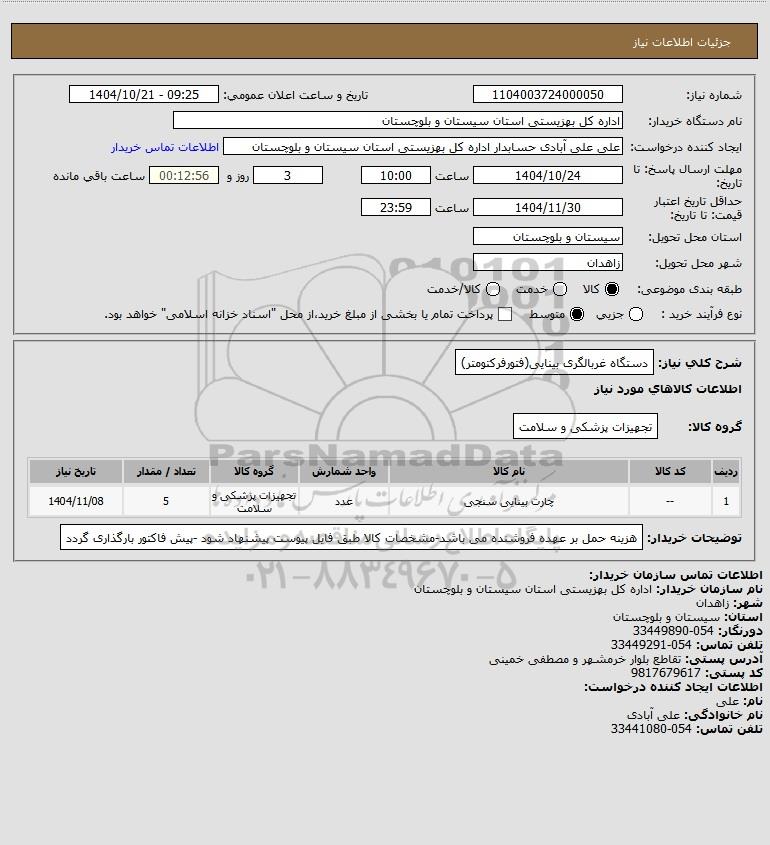Viewport: 770px width, 845px height.
Task: Click the item name cell چارت بینایی سنجی
Action: point(508,502)
